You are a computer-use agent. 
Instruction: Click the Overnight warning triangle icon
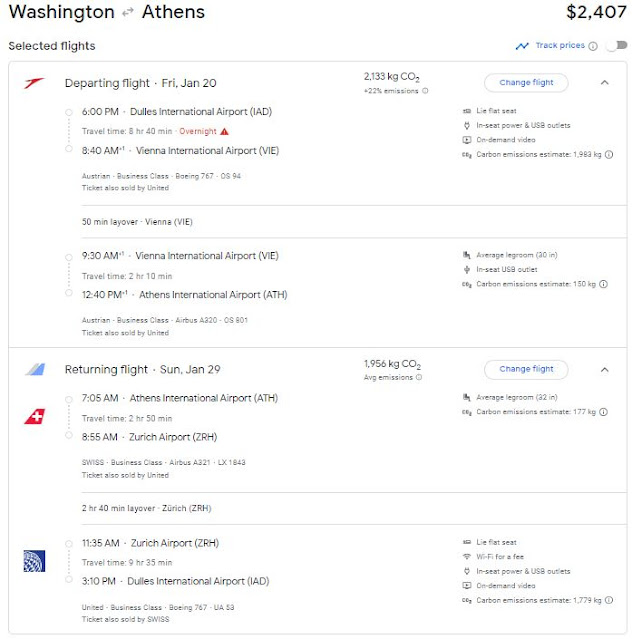click(225, 131)
